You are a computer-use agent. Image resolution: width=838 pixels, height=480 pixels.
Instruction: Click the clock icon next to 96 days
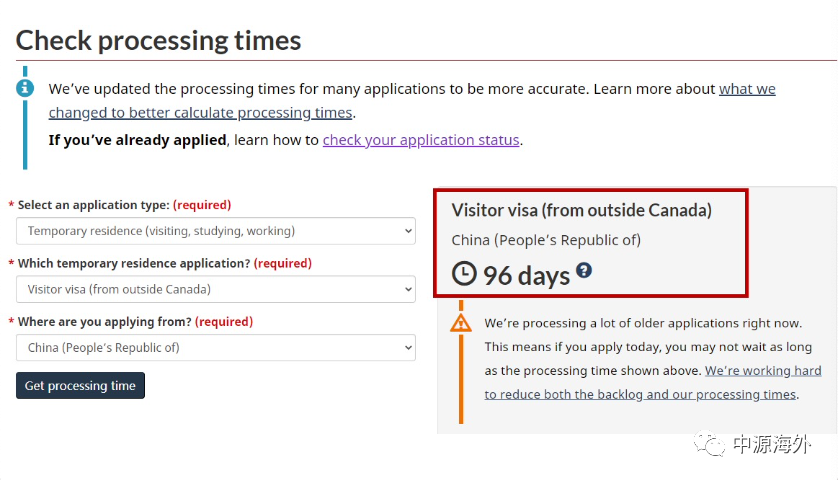coord(463,273)
